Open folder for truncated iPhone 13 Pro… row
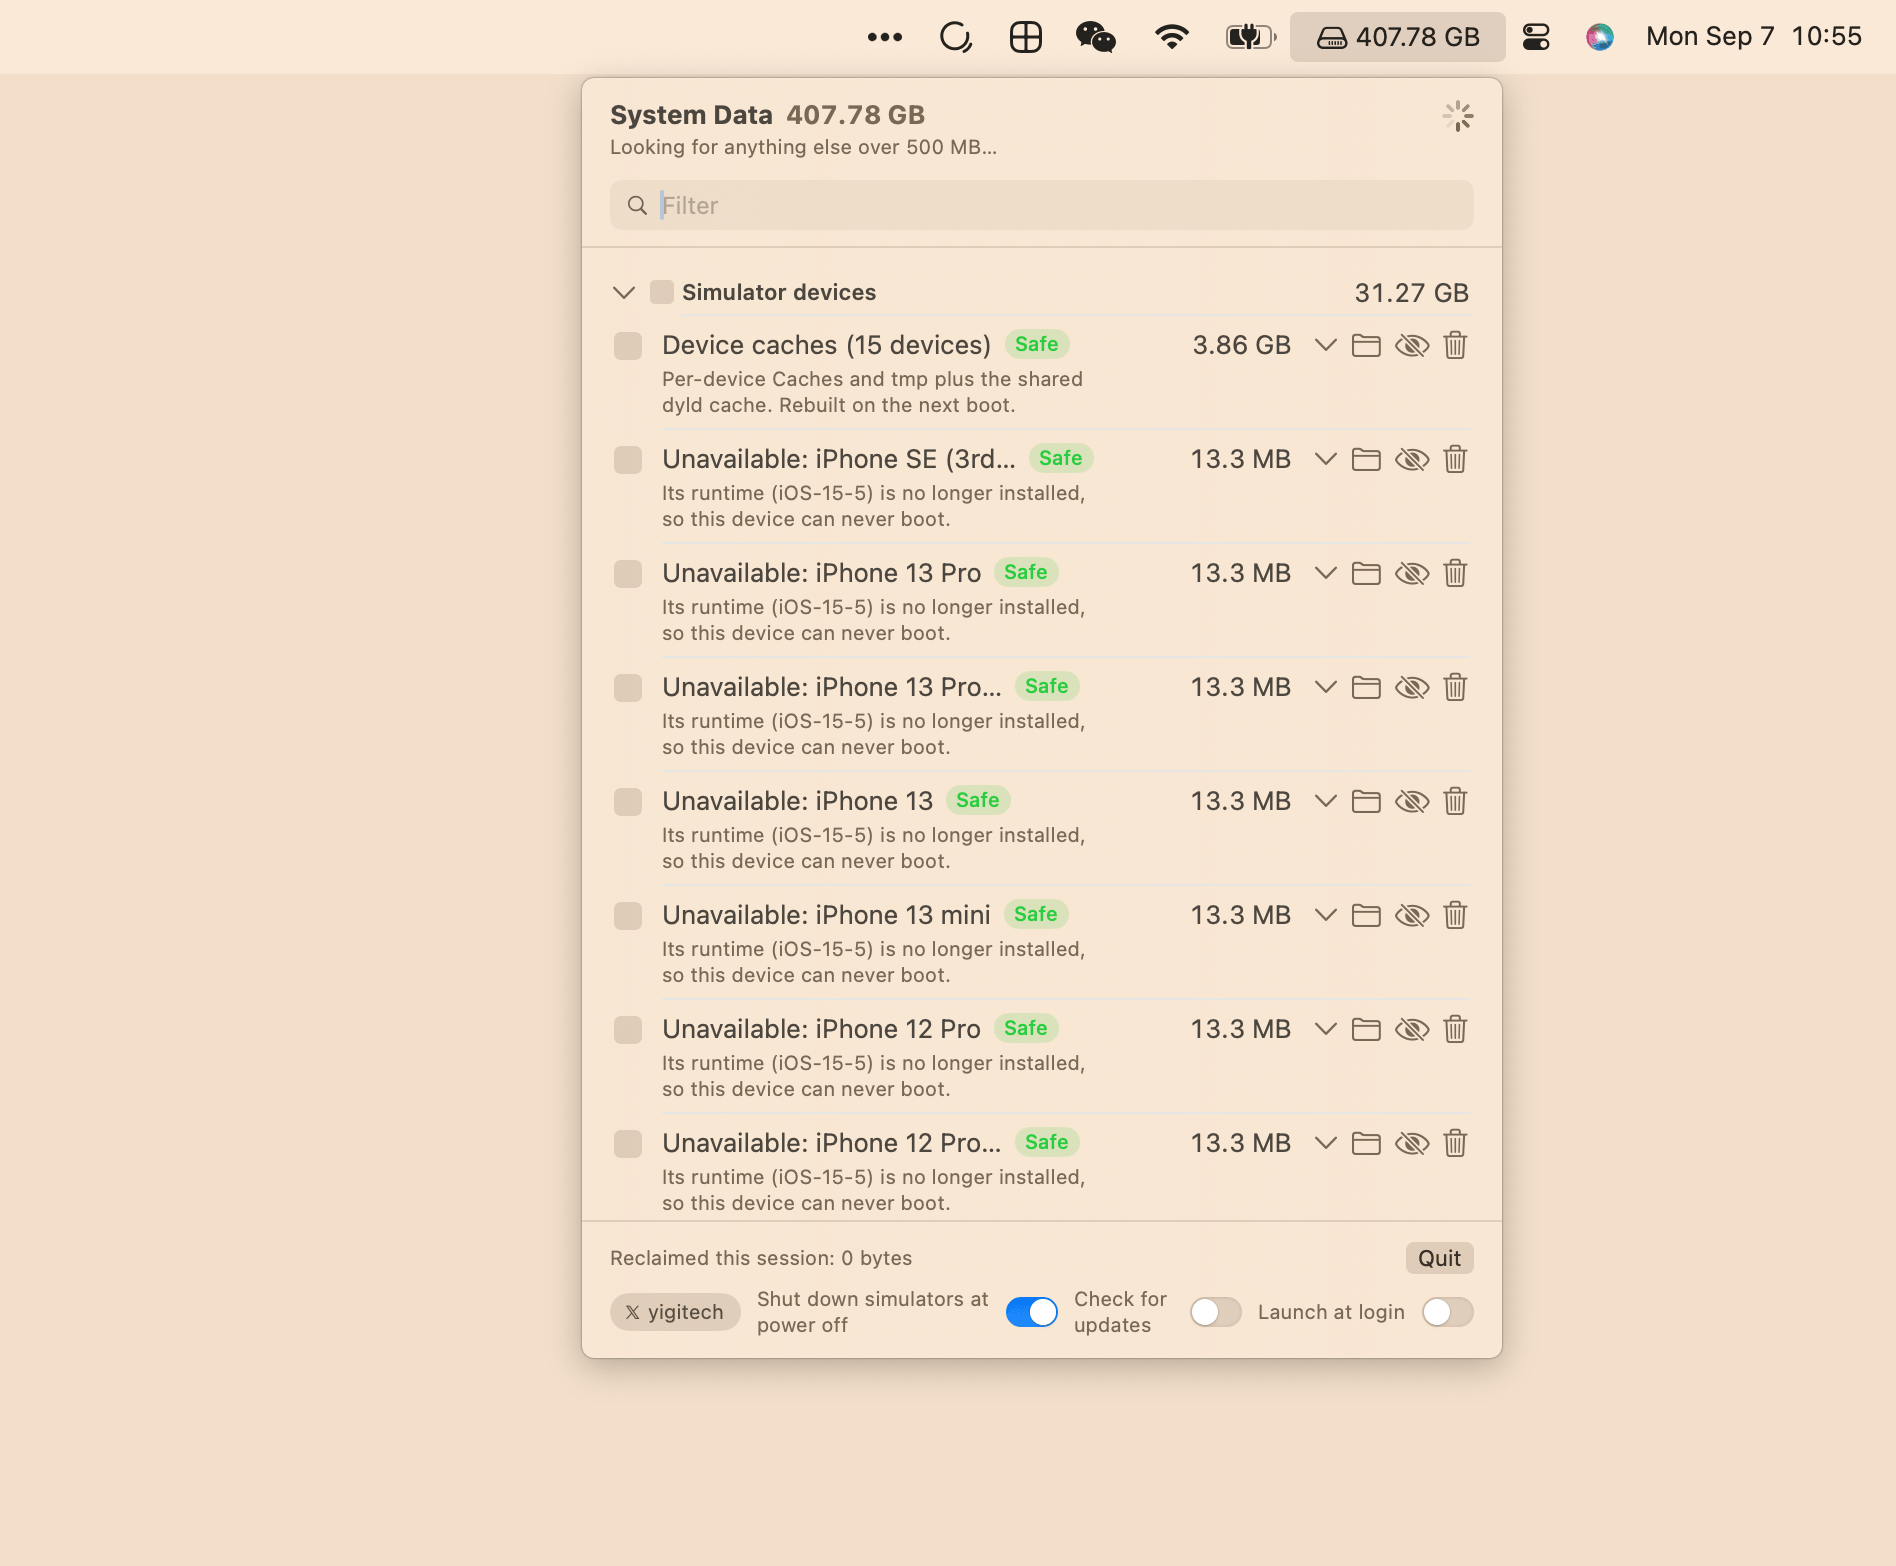 click(1366, 688)
